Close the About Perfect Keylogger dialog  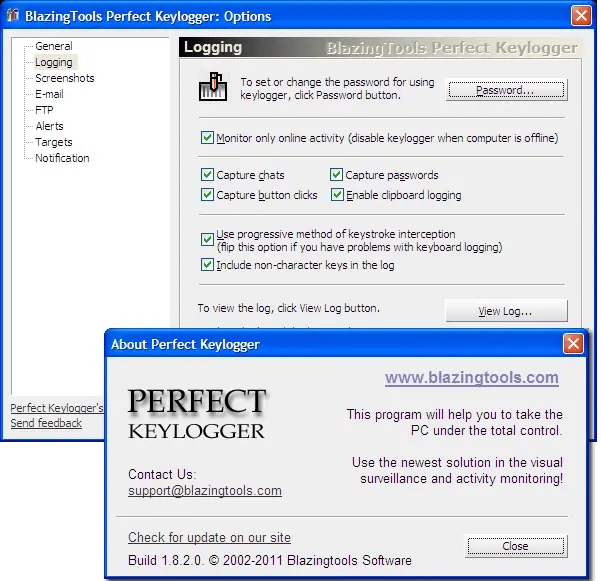point(515,546)
